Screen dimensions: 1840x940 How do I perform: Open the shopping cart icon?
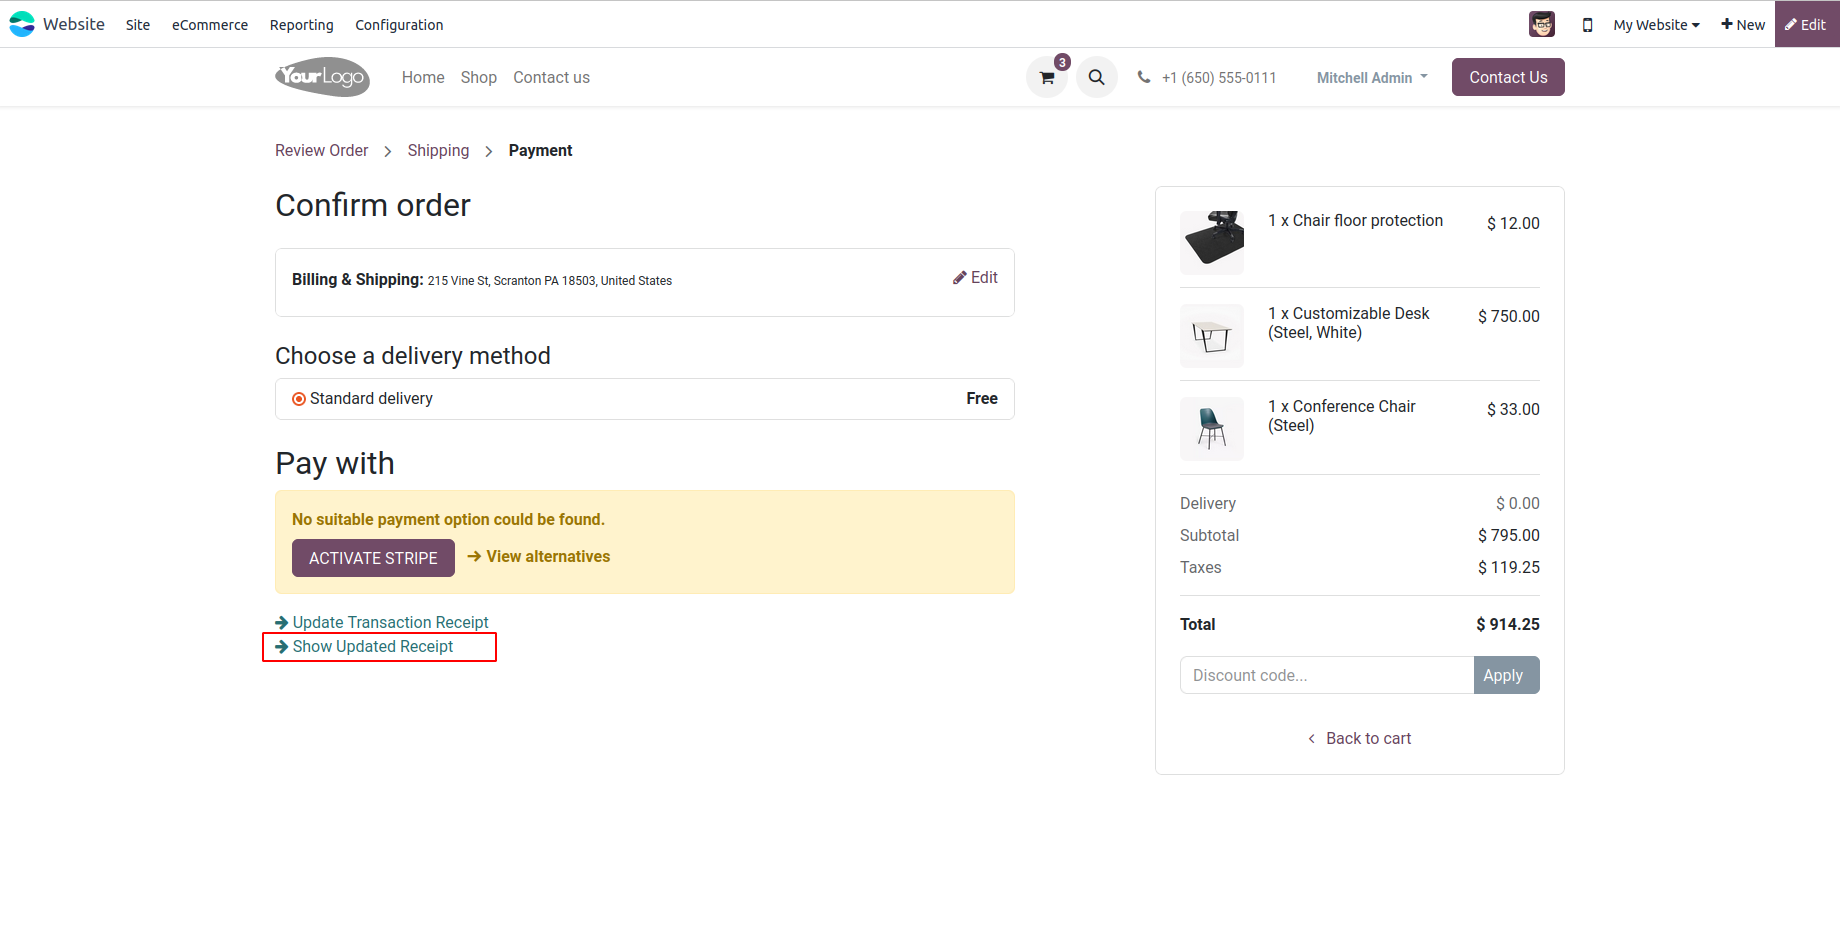tap(1047, 78)
